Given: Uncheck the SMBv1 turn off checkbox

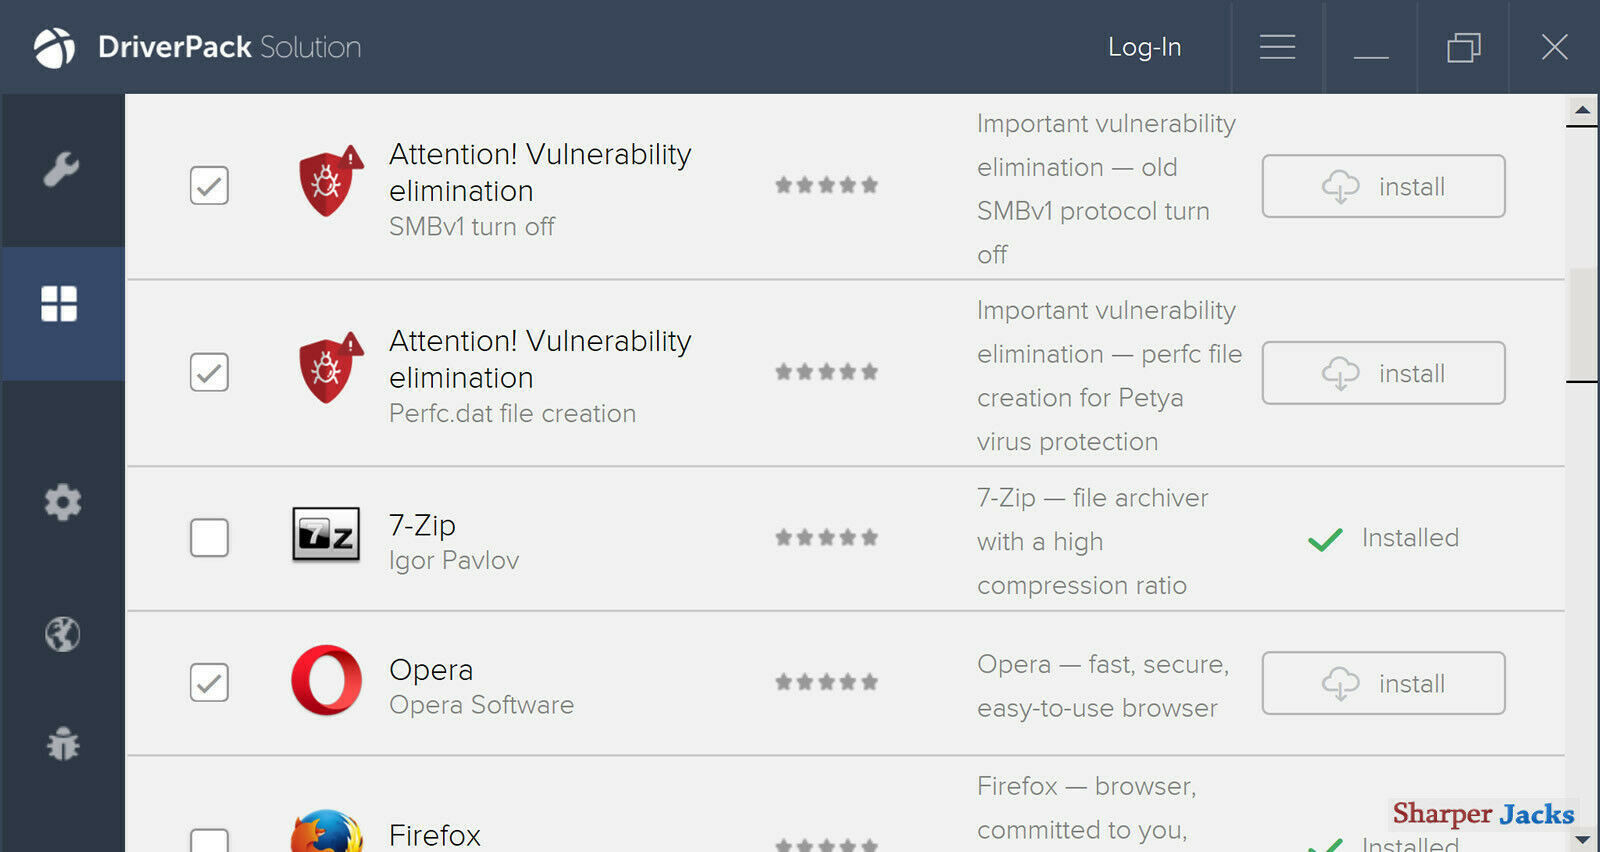Looking at the screenshot, I should coord(209,185).
